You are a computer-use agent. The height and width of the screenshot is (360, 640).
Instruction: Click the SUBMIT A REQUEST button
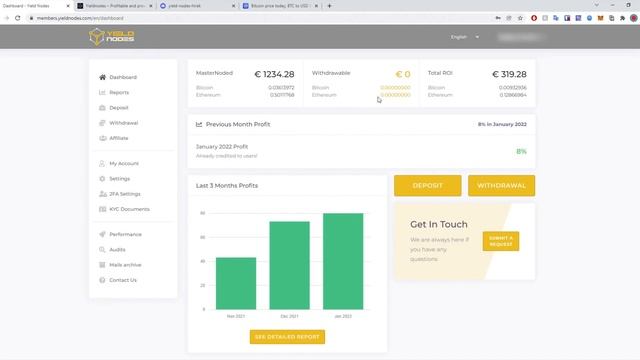tap(501, 241)
